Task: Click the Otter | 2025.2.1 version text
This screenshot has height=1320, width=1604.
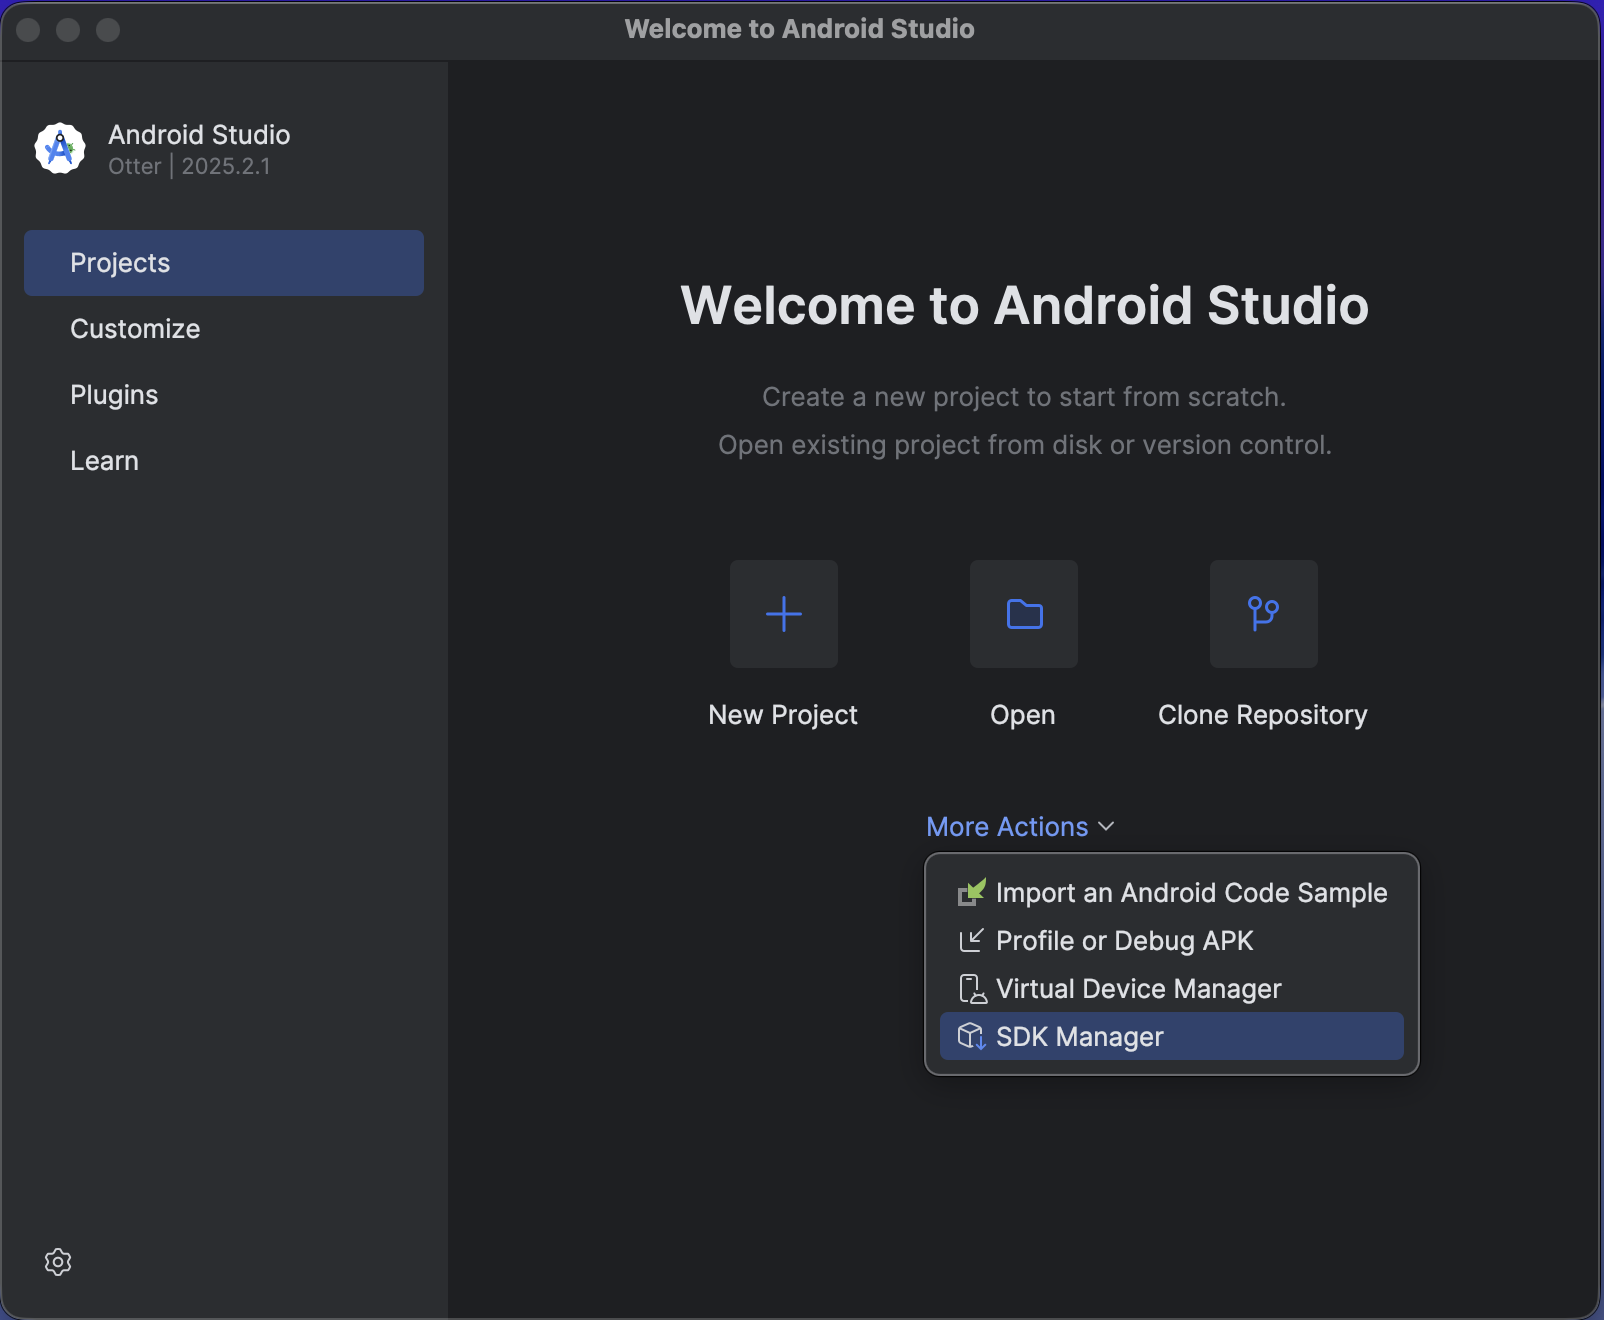Action: point(189,166)
